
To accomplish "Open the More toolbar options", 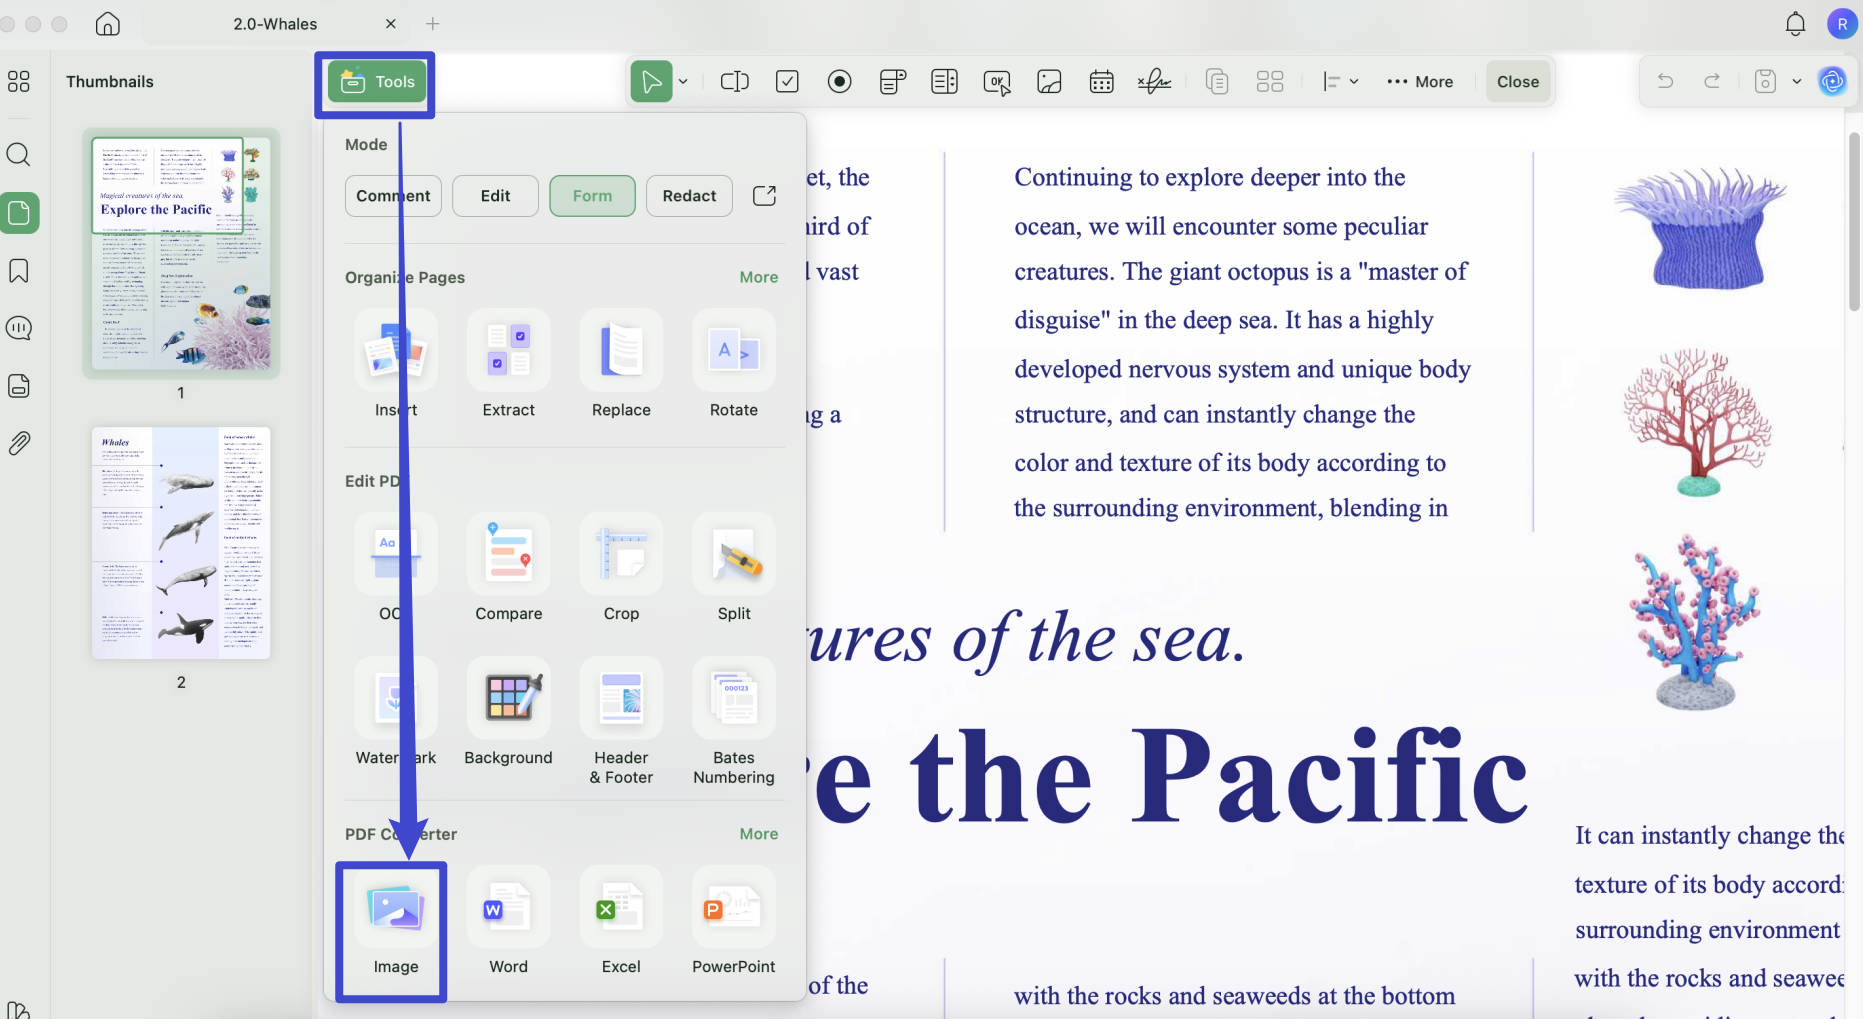I will tap(1420, 82).
